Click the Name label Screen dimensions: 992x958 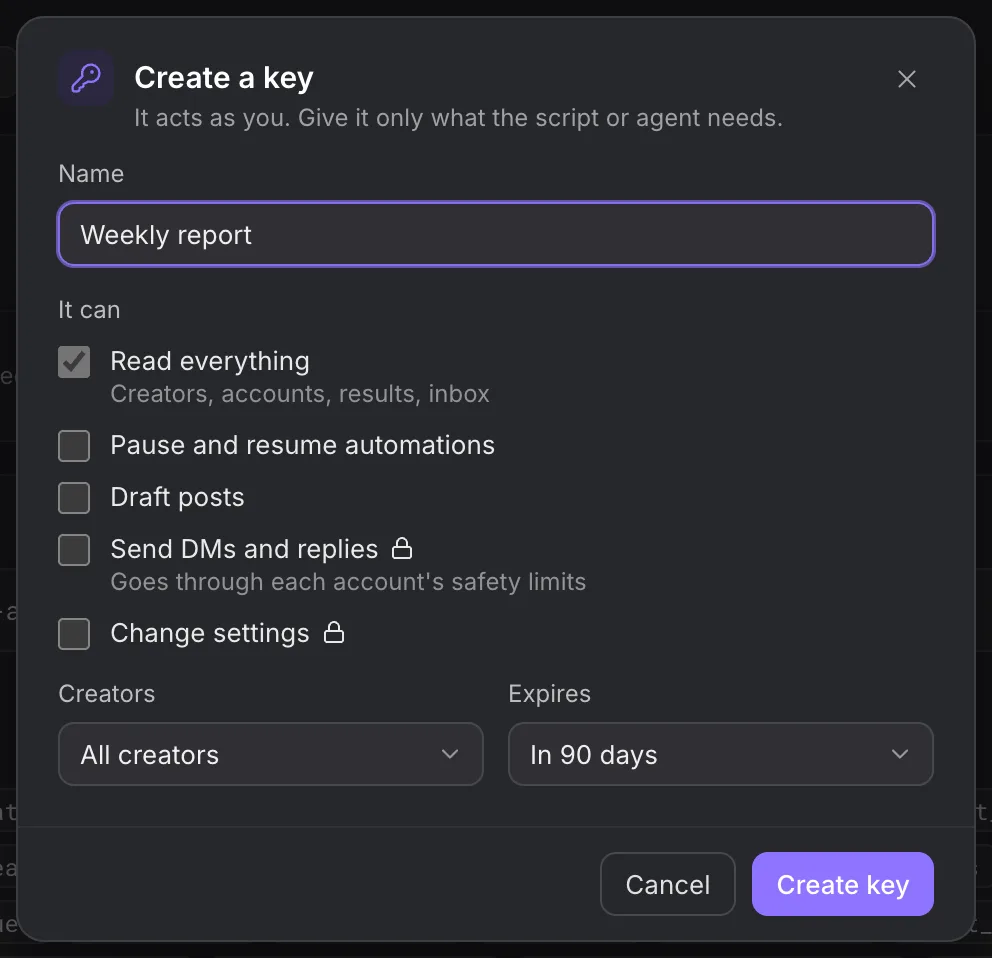tap(91, 174)
